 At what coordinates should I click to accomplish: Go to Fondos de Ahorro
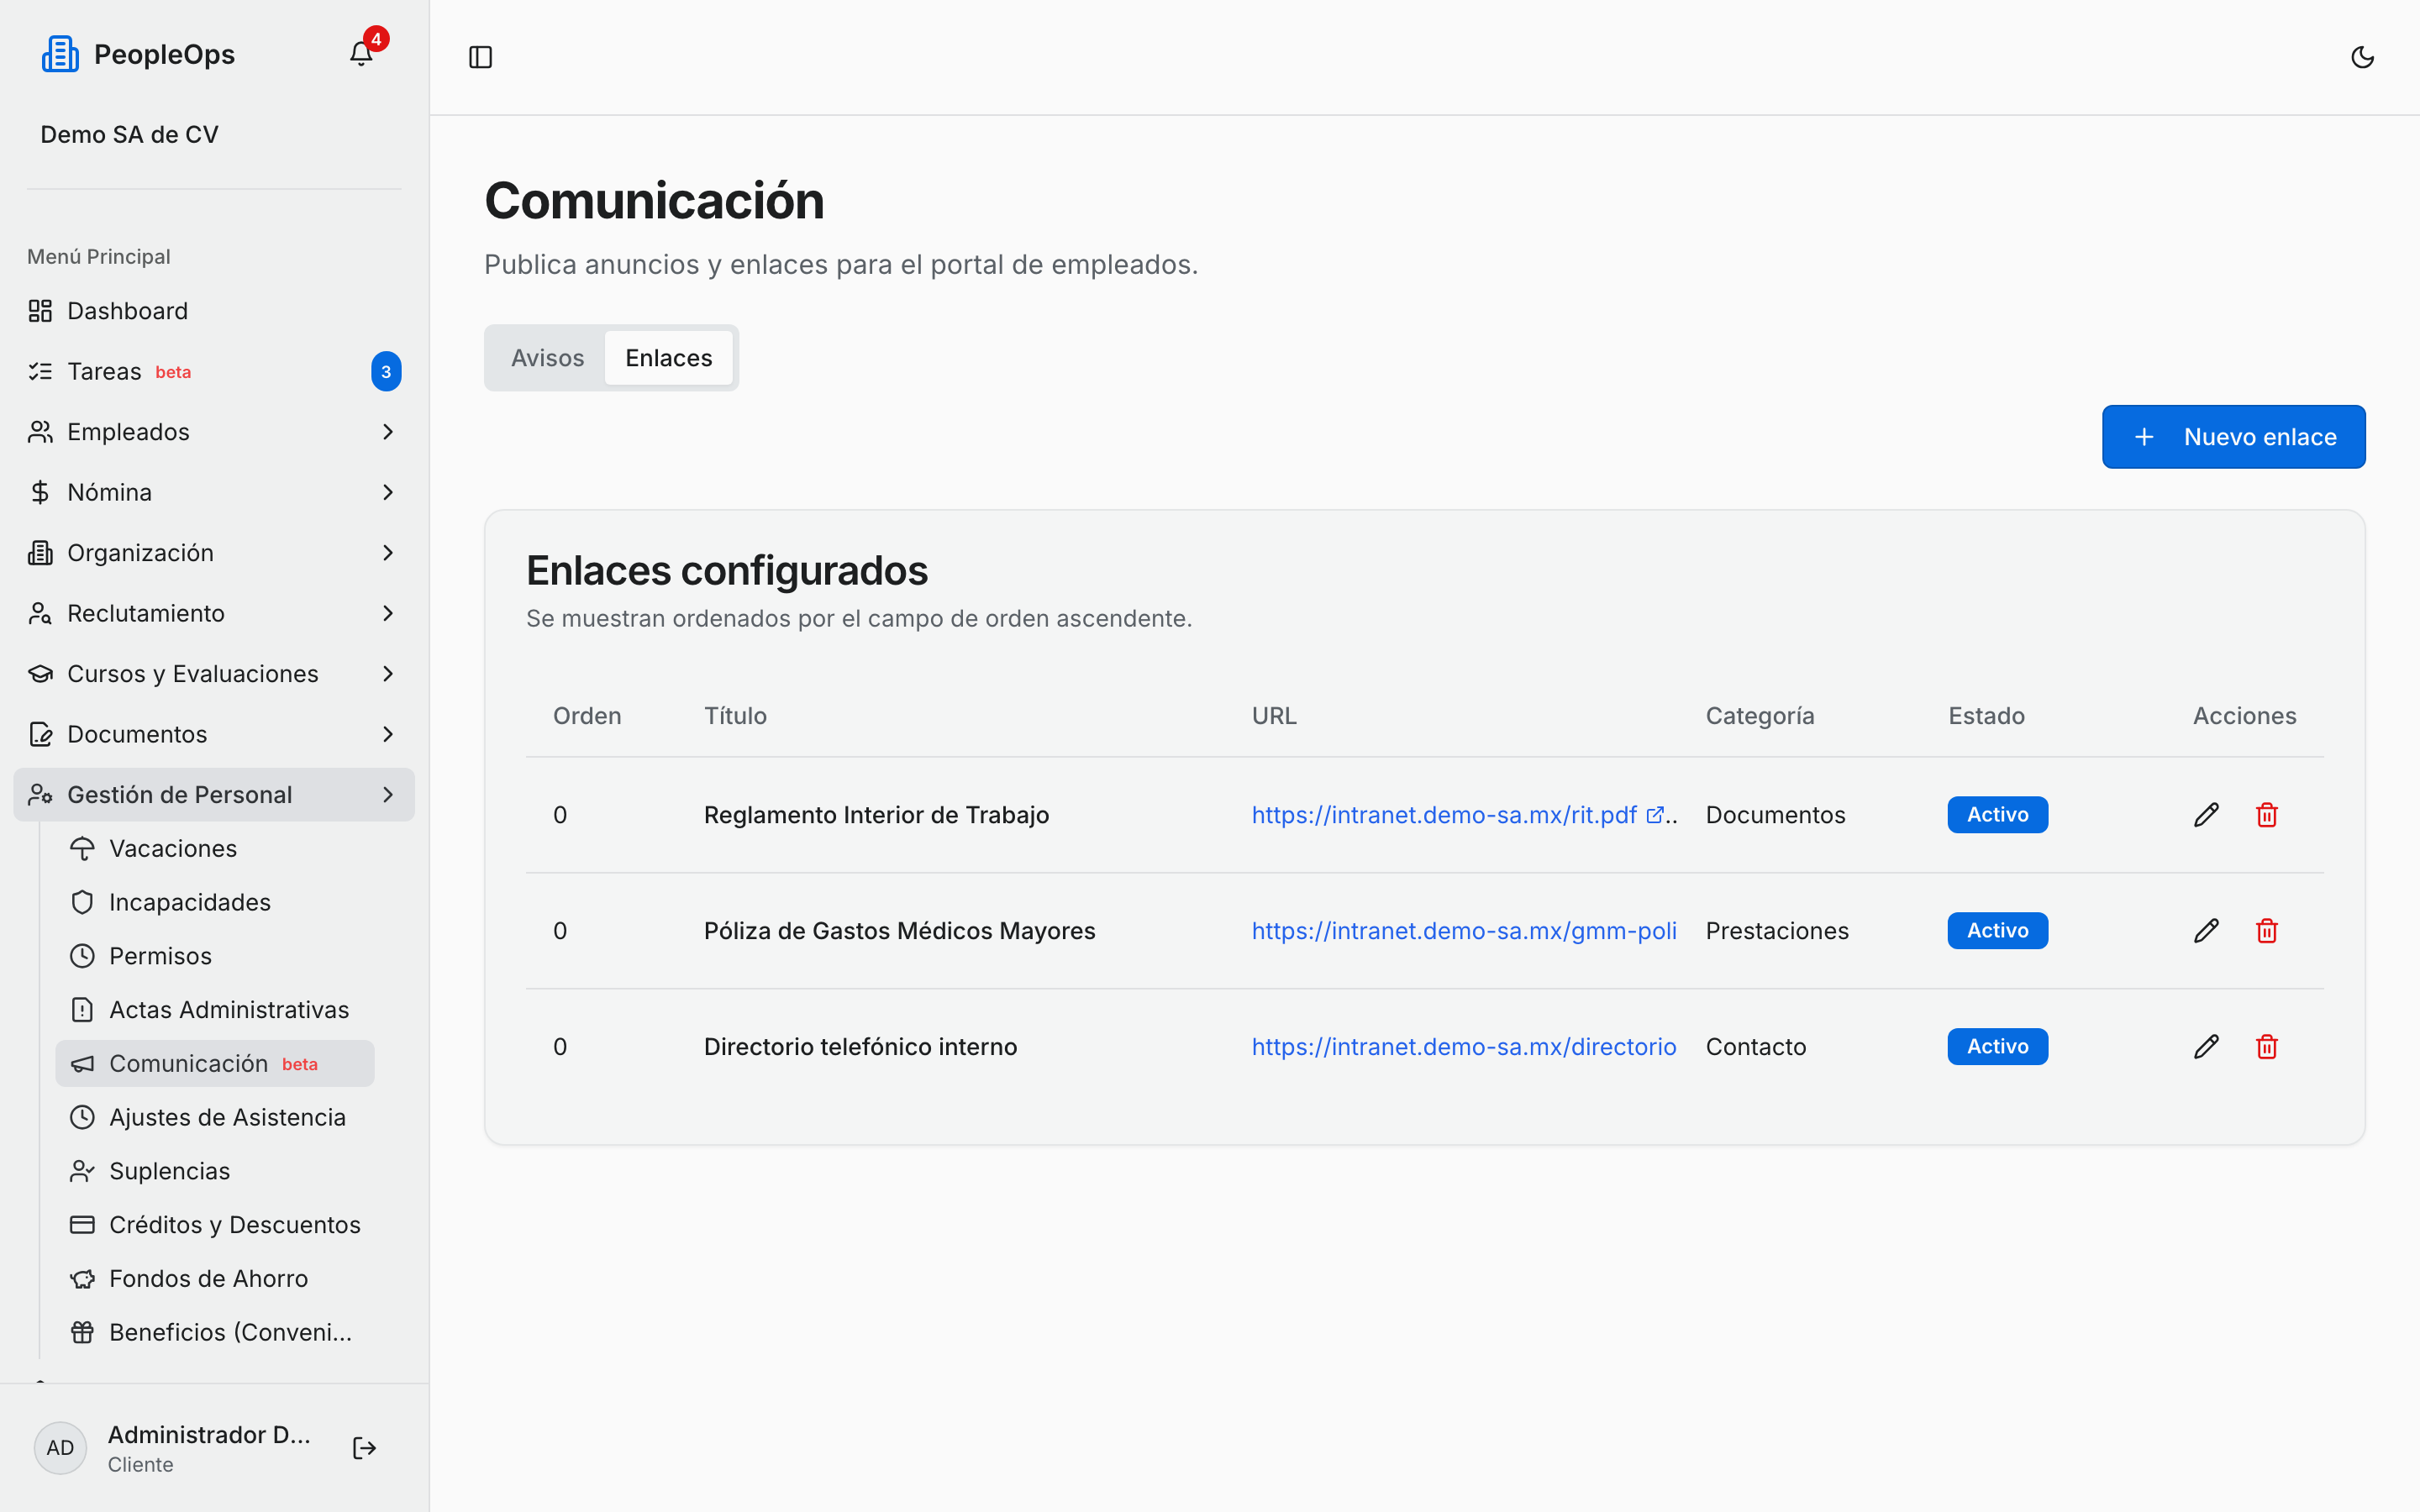click(x=215, y=1279)
